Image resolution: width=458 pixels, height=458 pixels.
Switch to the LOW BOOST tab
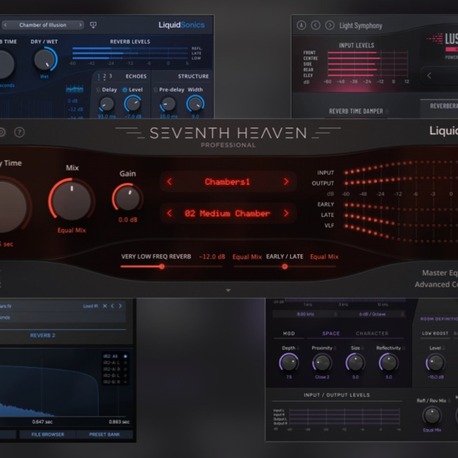pos(435,333)
